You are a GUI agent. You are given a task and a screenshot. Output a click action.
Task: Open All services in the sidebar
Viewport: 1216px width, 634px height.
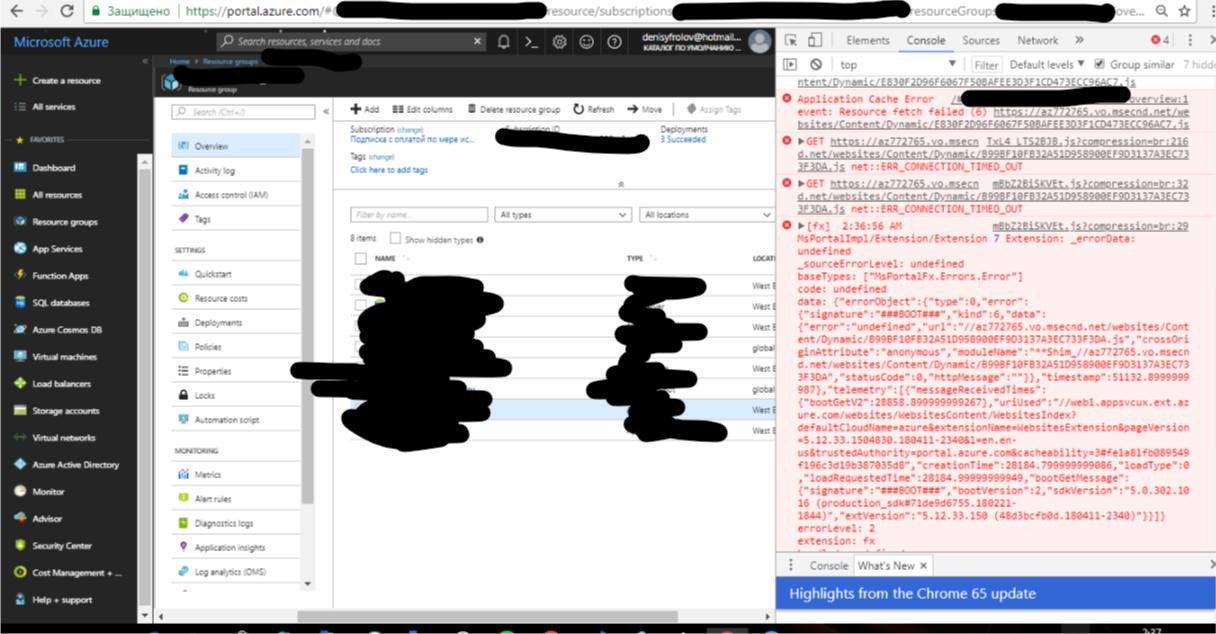coord(52,107)
